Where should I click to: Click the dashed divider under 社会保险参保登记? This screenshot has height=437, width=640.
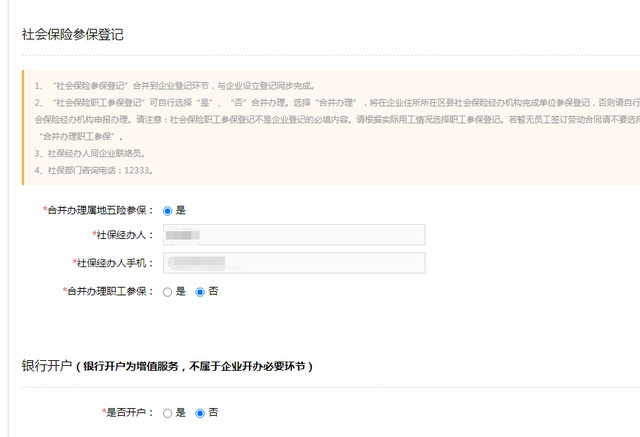tap(330, 55)
